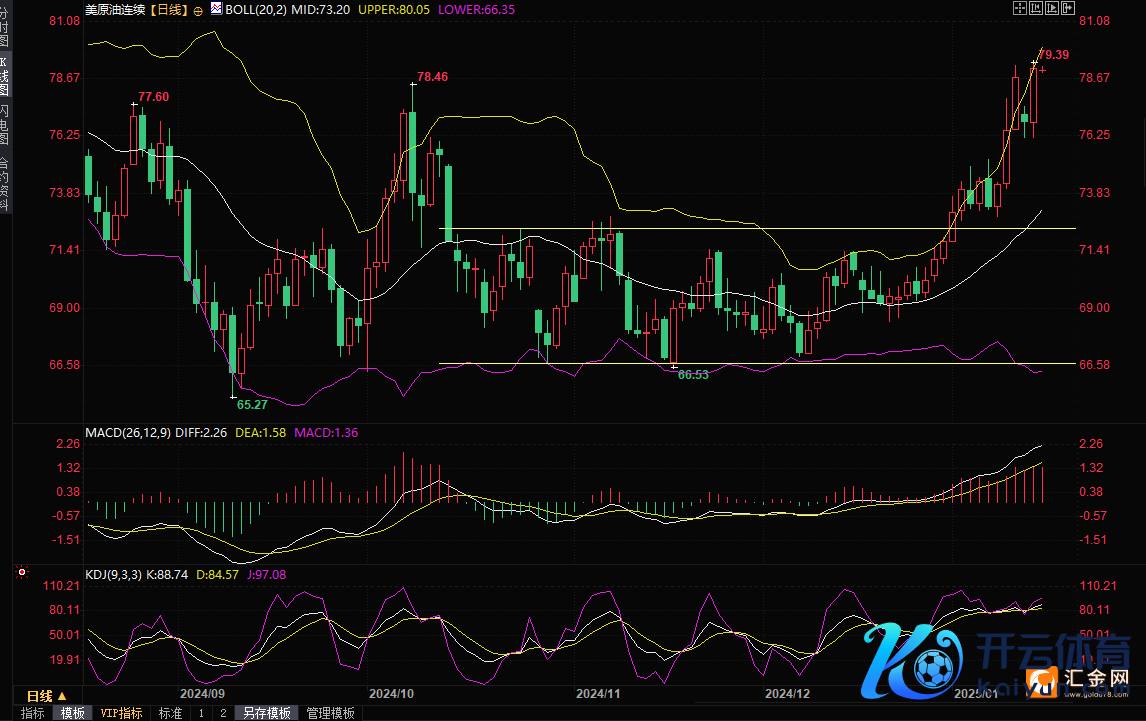Click the 另存模板 button
The width and height of the screenshot is (1146, 721).
click(x=267, y=713)
